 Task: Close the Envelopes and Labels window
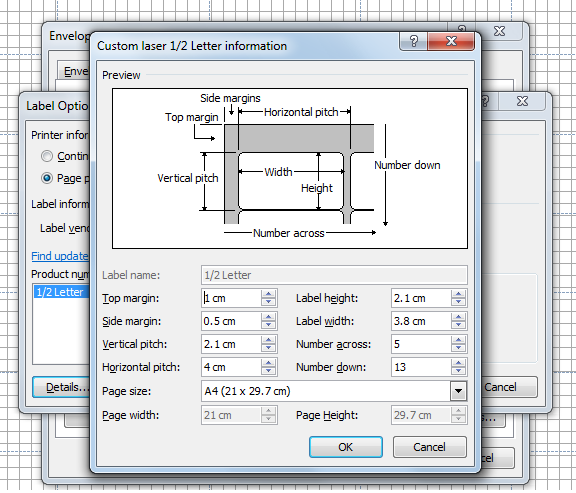pyautogui.click(x=499, y=31)
